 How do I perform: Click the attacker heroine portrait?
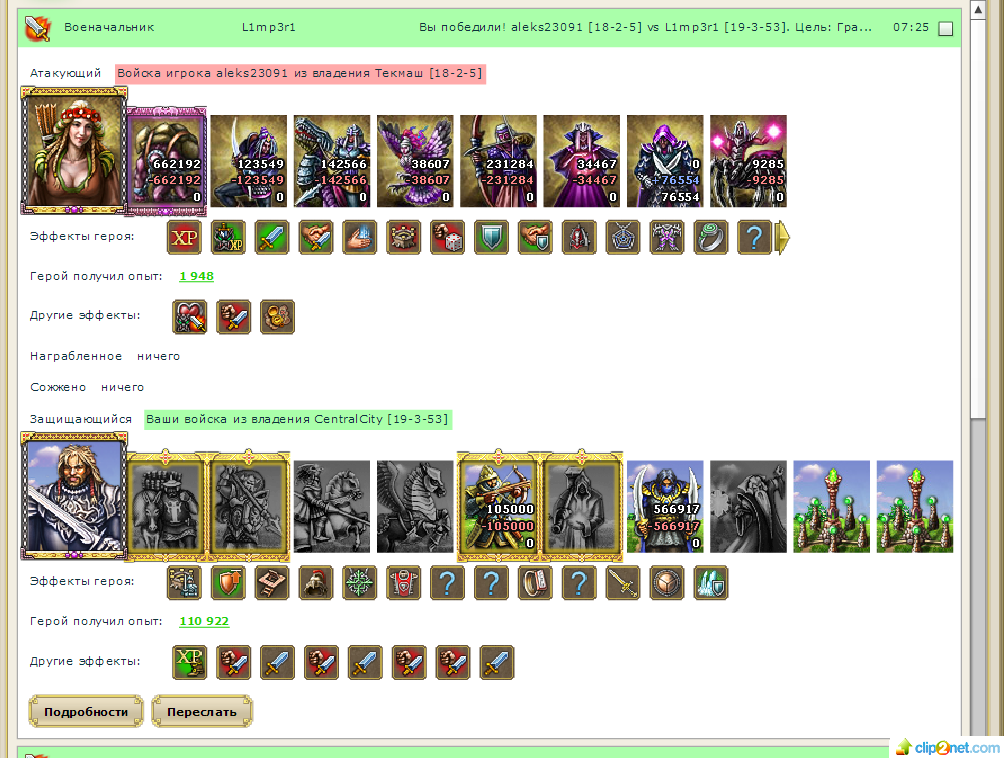tap(74, 151)
